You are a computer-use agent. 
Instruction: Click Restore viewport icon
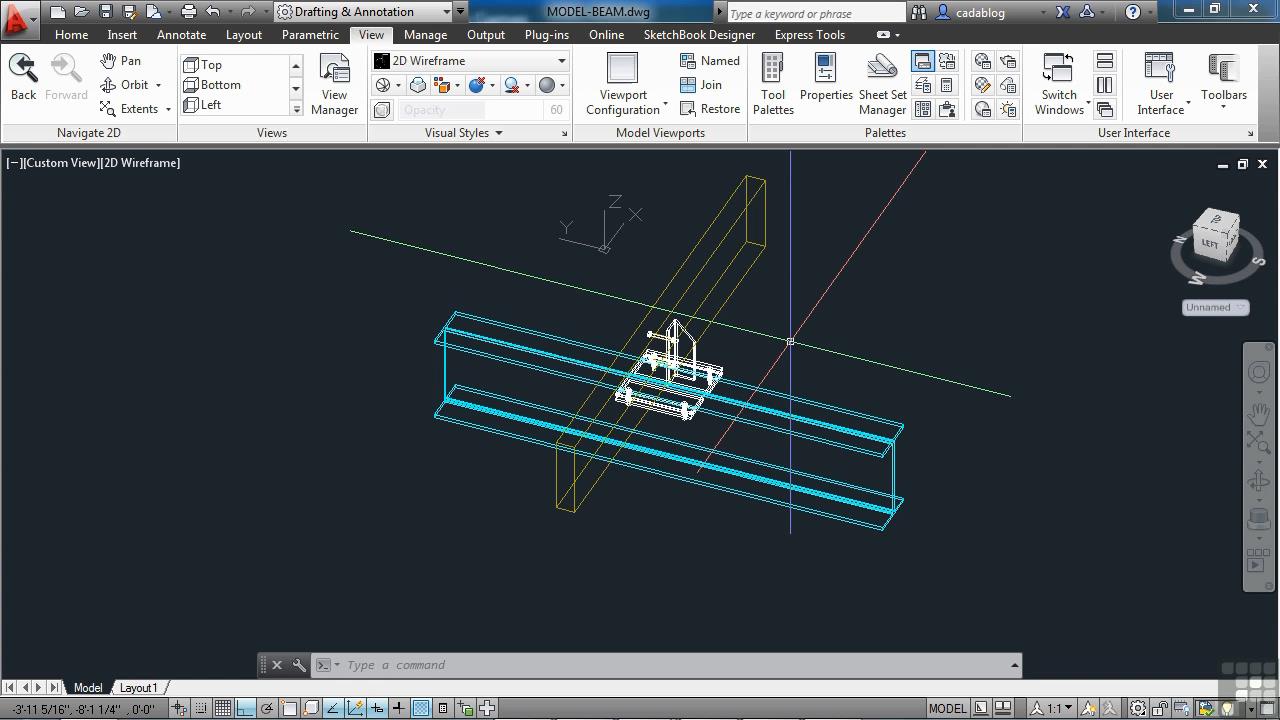[710, 109]
